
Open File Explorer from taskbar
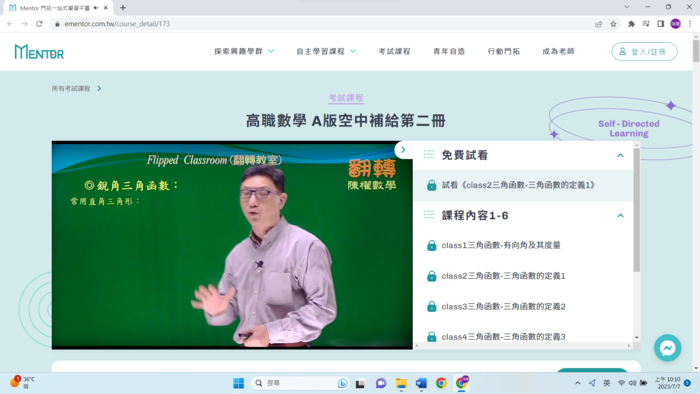(x=401, y=383)
